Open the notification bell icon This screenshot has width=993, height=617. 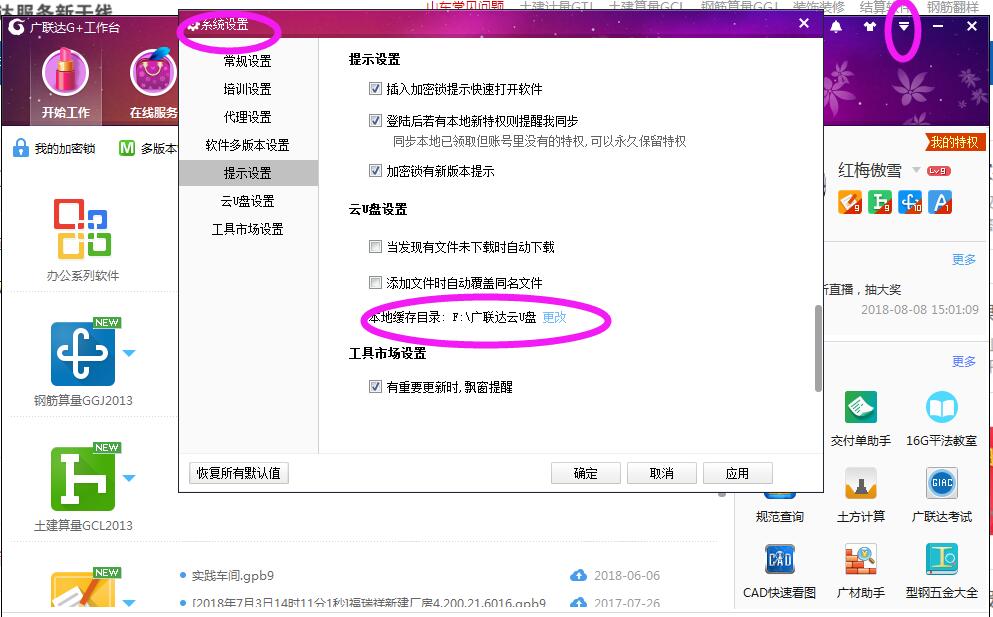point(836,27)
